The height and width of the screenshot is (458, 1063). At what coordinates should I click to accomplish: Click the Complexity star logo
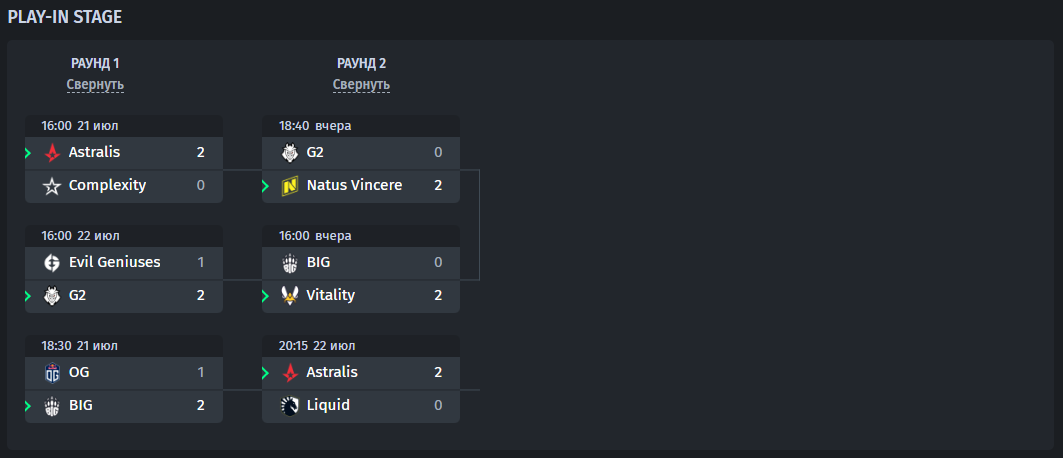point(52,186)
